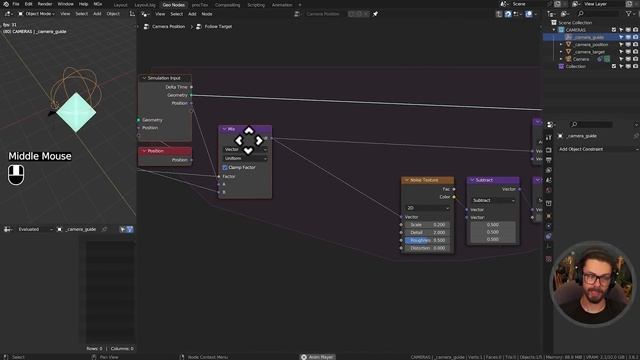Screen dimensions: 640x360
Task: Adjust the Noise Texture Roughness slider
Action: pos(427,240)
